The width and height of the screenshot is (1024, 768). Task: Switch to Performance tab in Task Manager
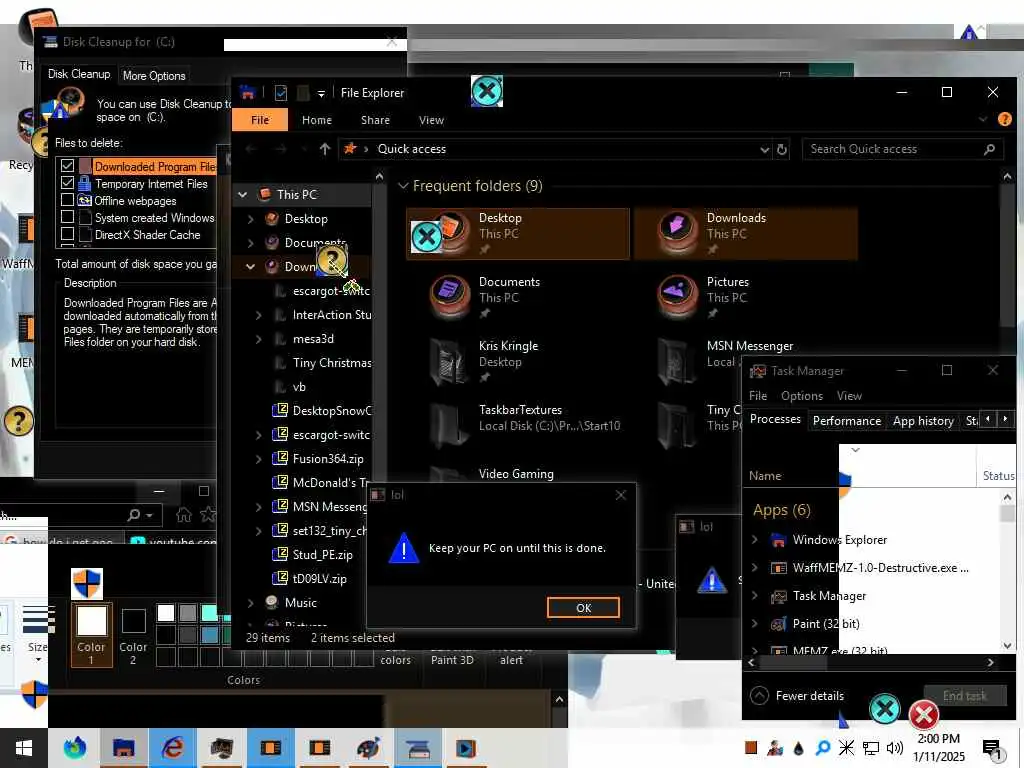point(846,421)
